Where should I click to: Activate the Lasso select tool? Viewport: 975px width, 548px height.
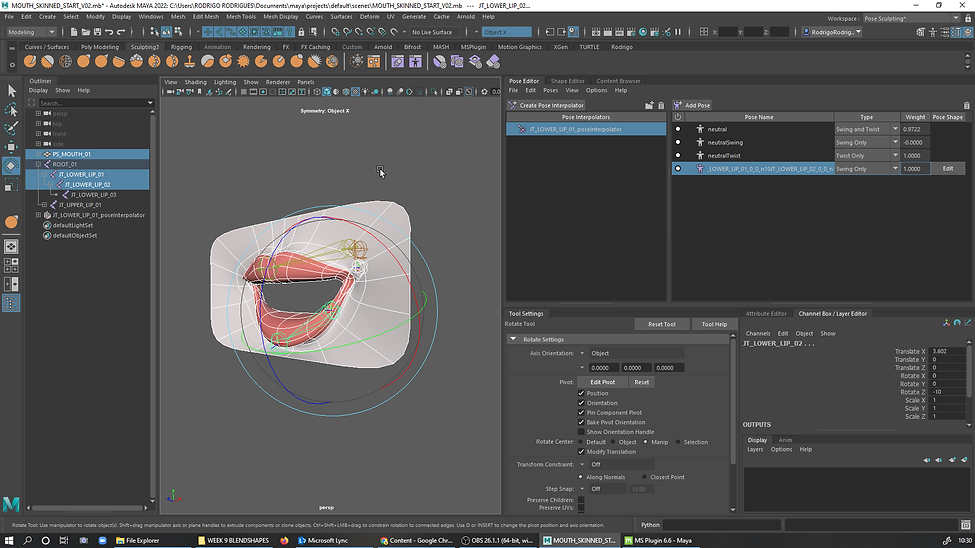click(11, 109)
